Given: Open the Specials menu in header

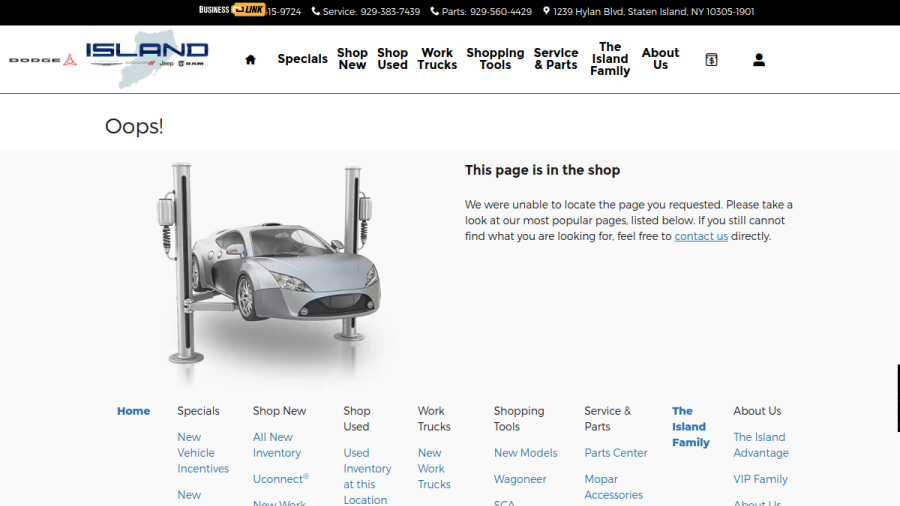Looking at the screenshot, I should (302, 59).
